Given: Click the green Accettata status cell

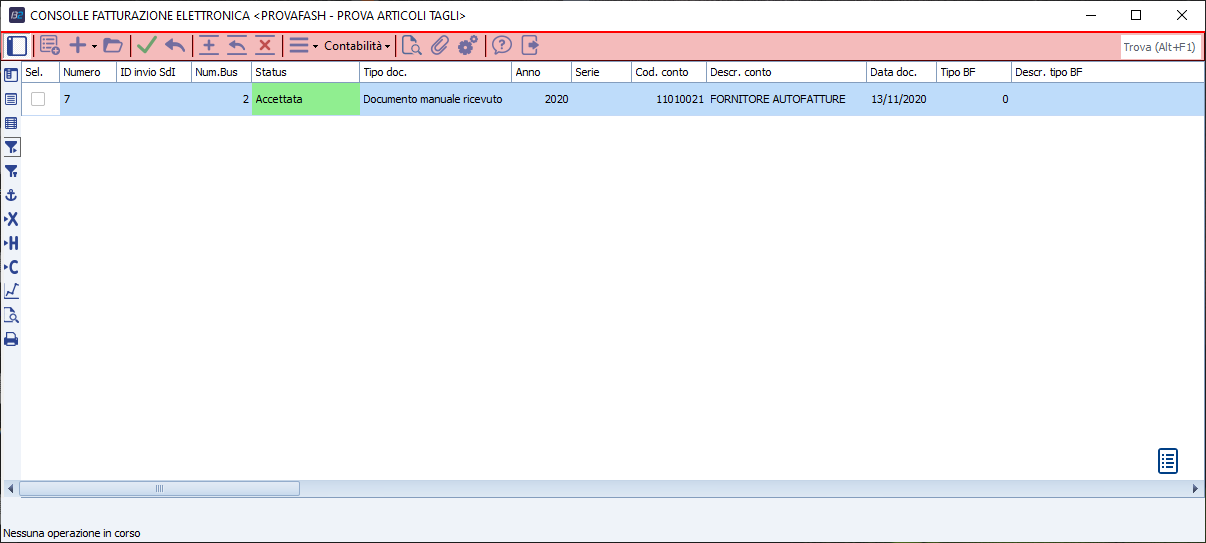Looking at the screenshot, I should click(x=305, y=99).
